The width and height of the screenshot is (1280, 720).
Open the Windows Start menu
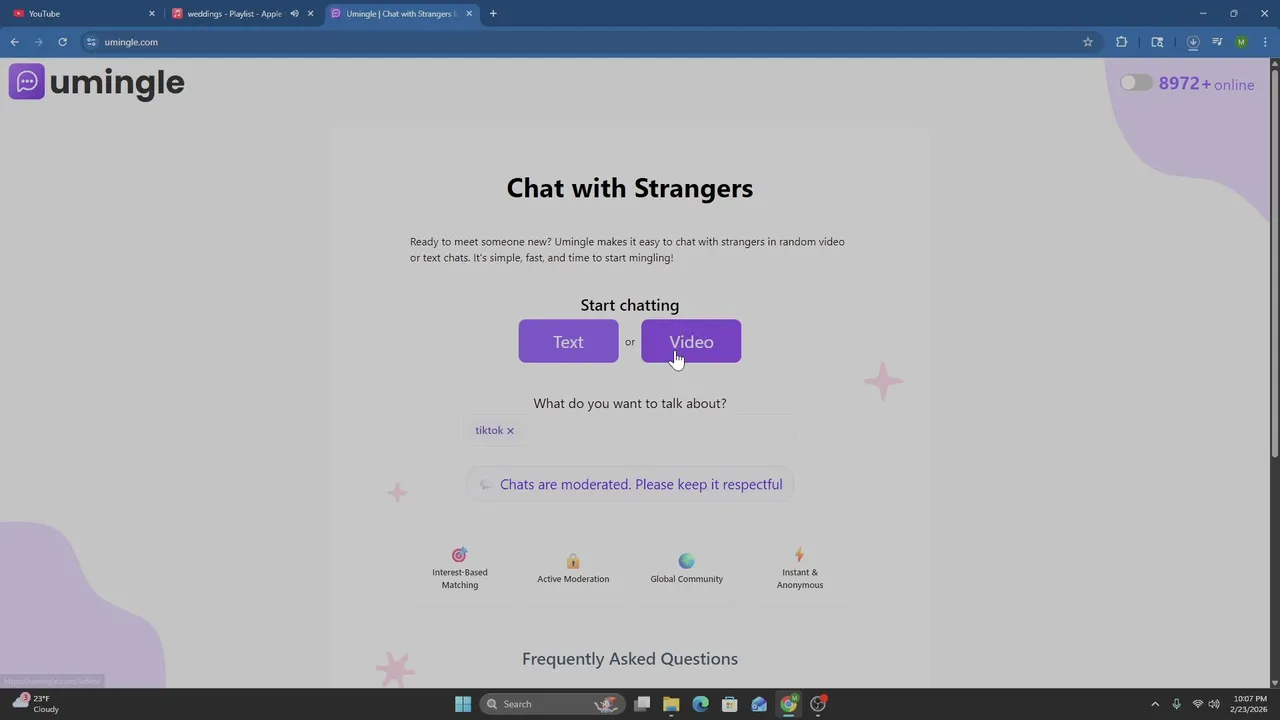463,704
